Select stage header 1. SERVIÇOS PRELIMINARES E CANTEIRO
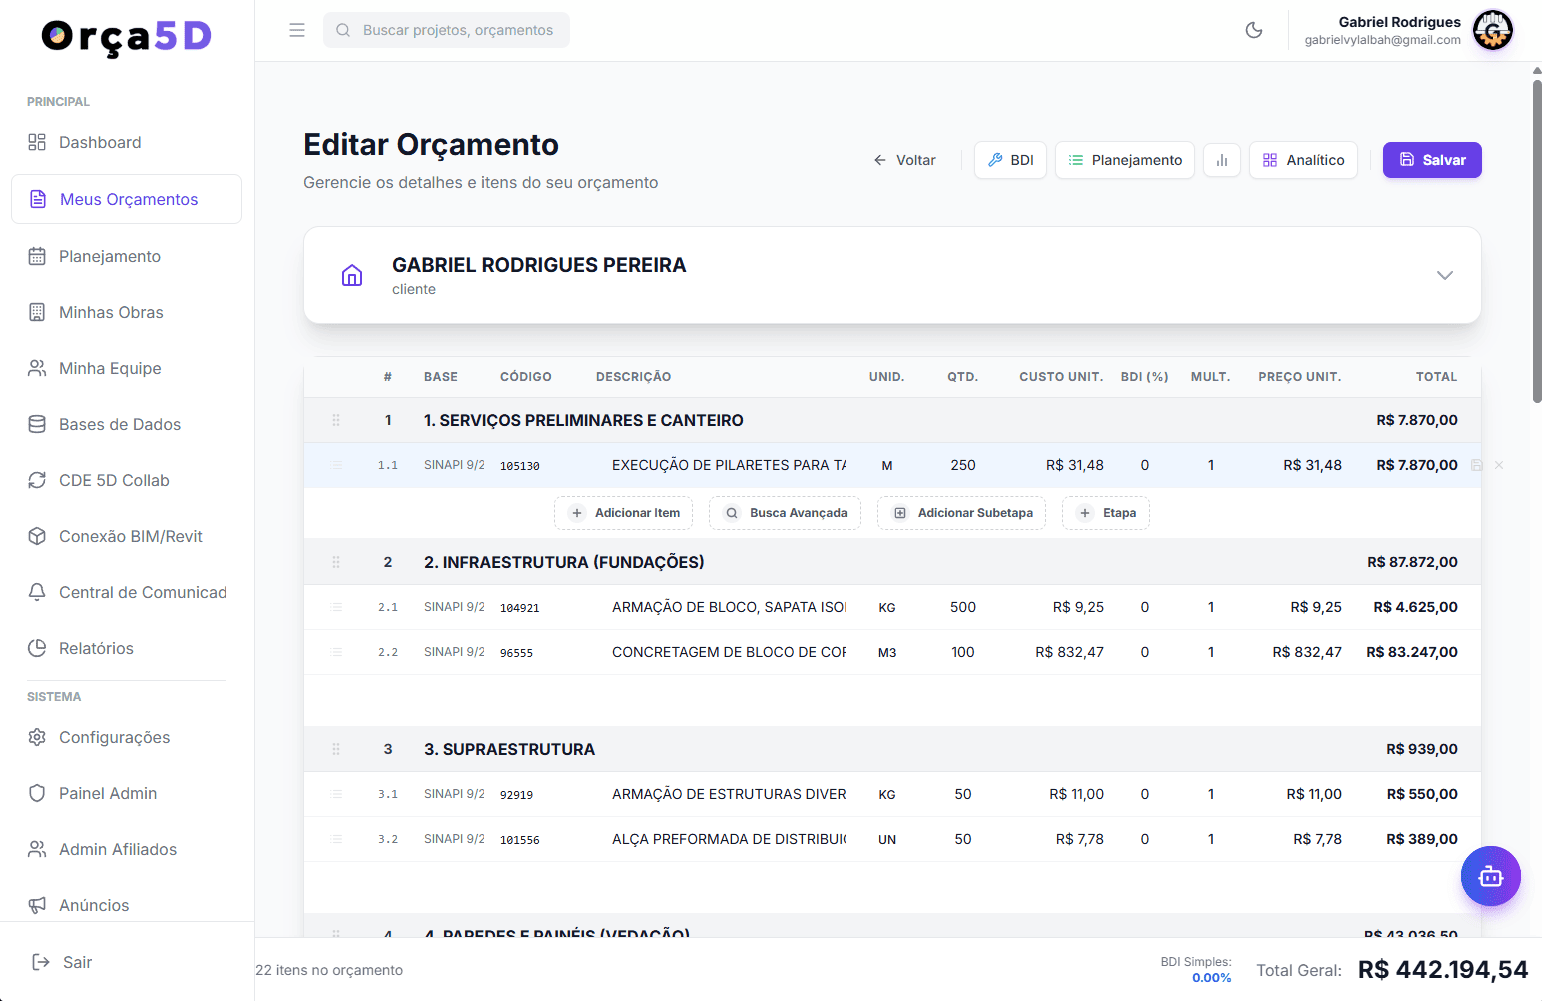The image size is (1542, 1001). [584, 420]
